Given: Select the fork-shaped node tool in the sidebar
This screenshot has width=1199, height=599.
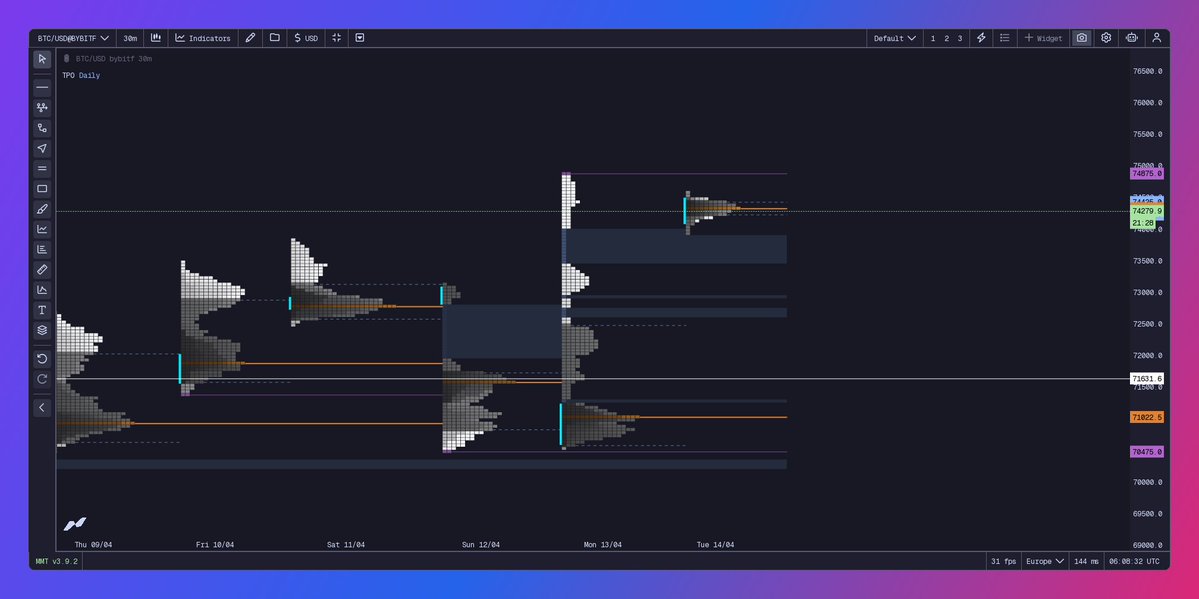Looking at the screenshot, I should pyautogui.click(x=42, y=108).
